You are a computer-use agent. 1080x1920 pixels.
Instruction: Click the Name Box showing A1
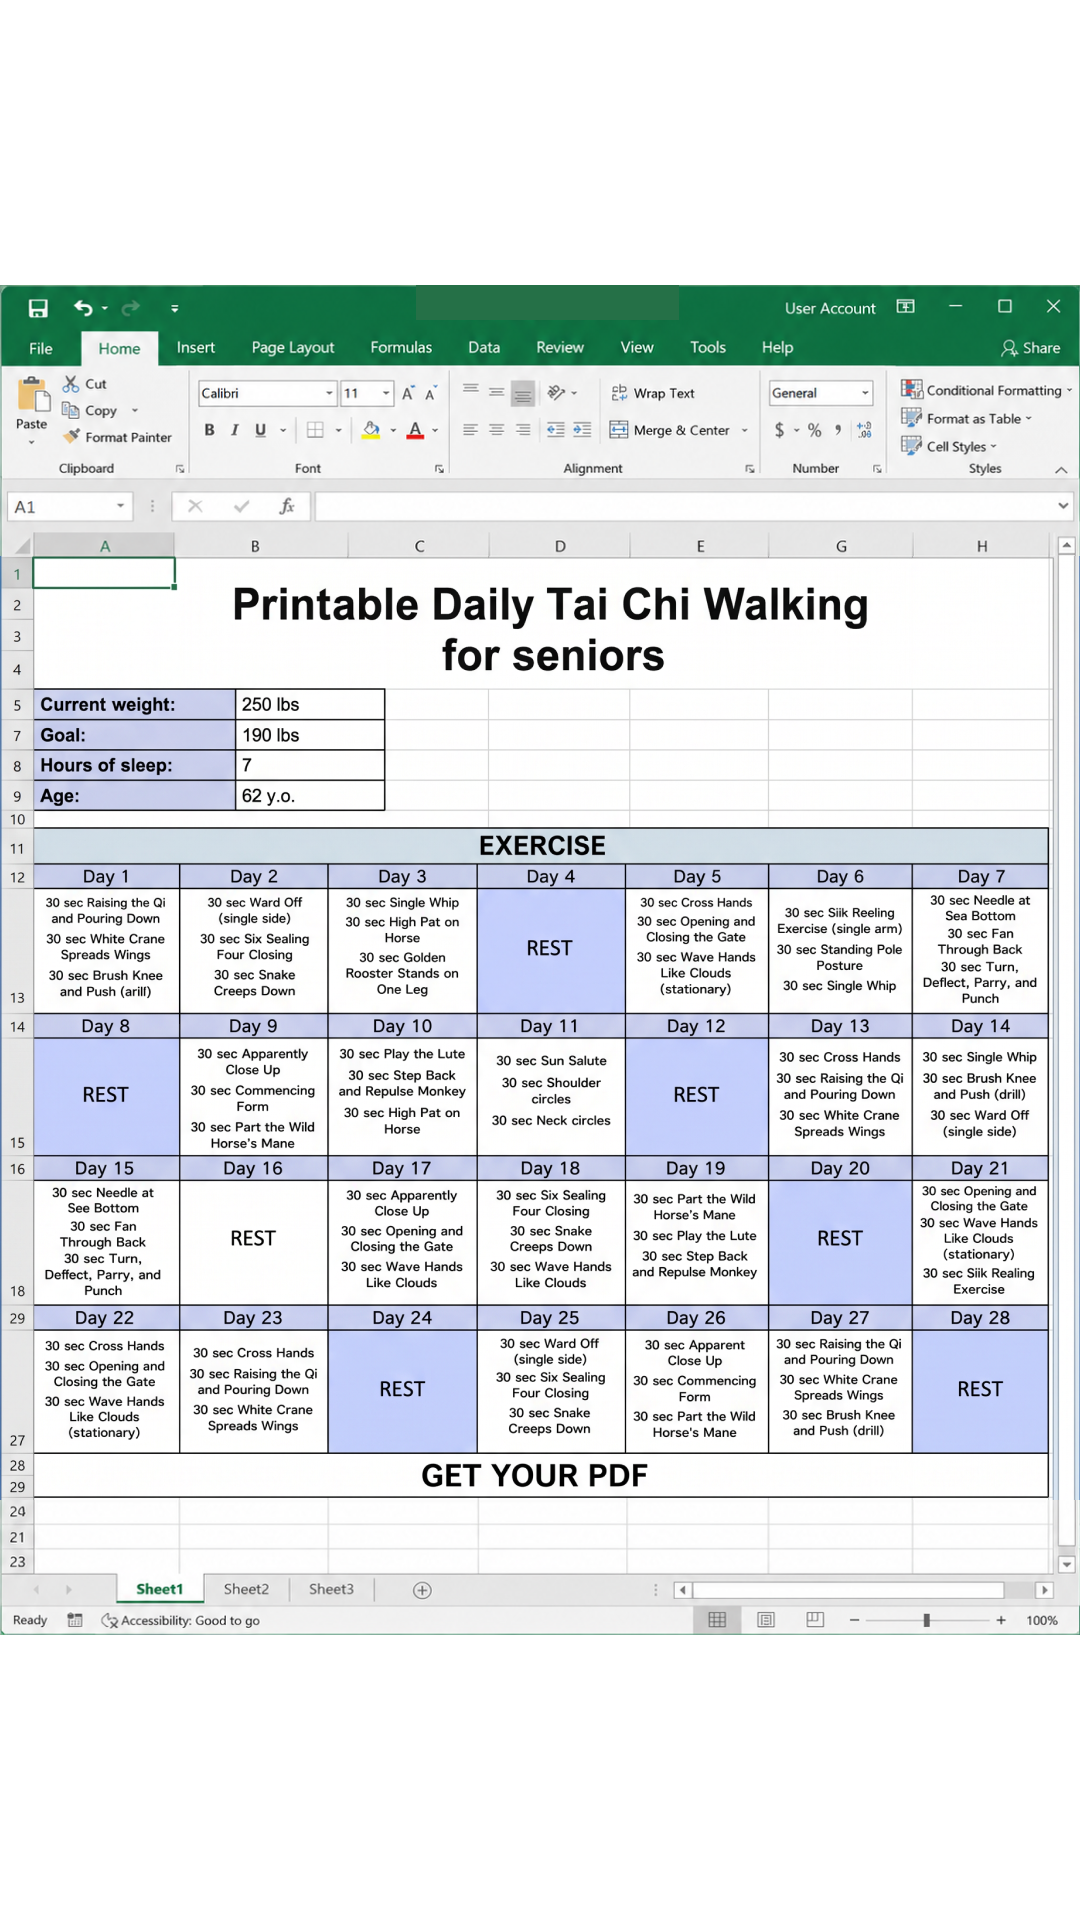pyautogui.click(x=70, y=507)
